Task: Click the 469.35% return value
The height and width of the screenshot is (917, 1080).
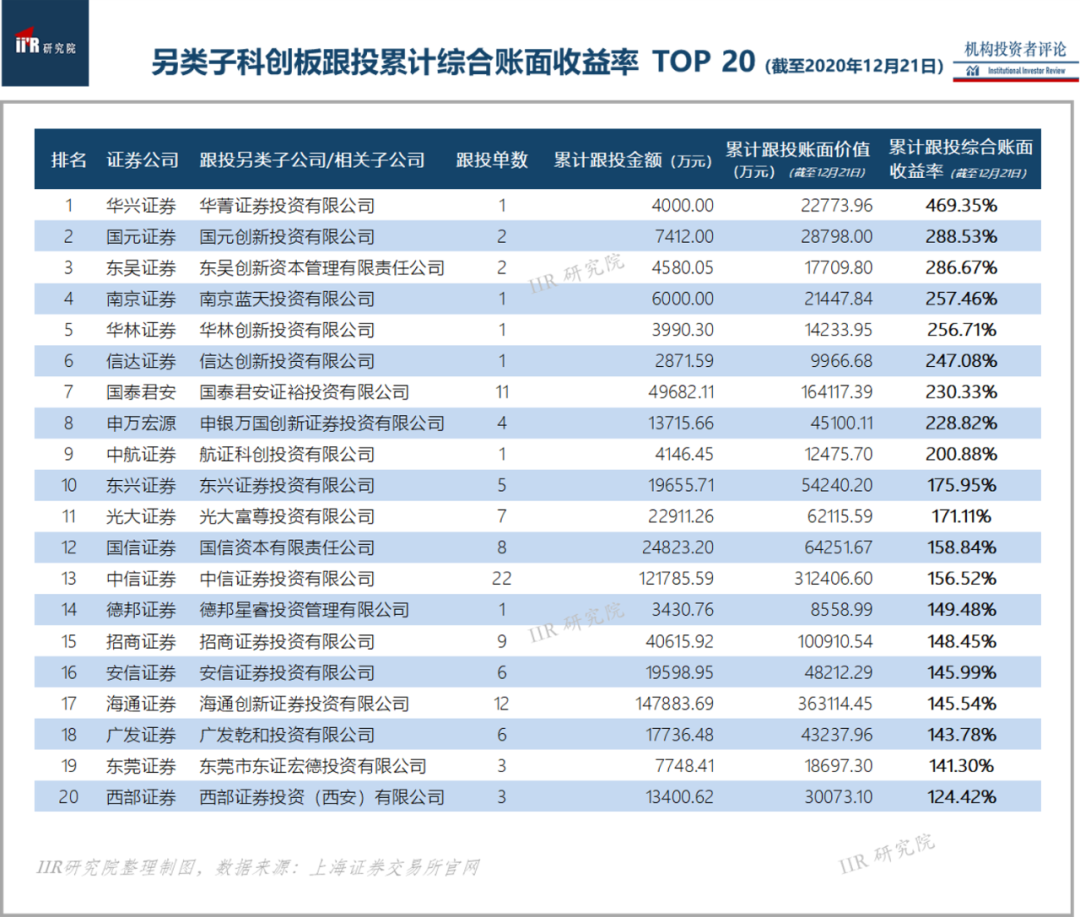Action: pyautogui.click(x=962, y=205)
